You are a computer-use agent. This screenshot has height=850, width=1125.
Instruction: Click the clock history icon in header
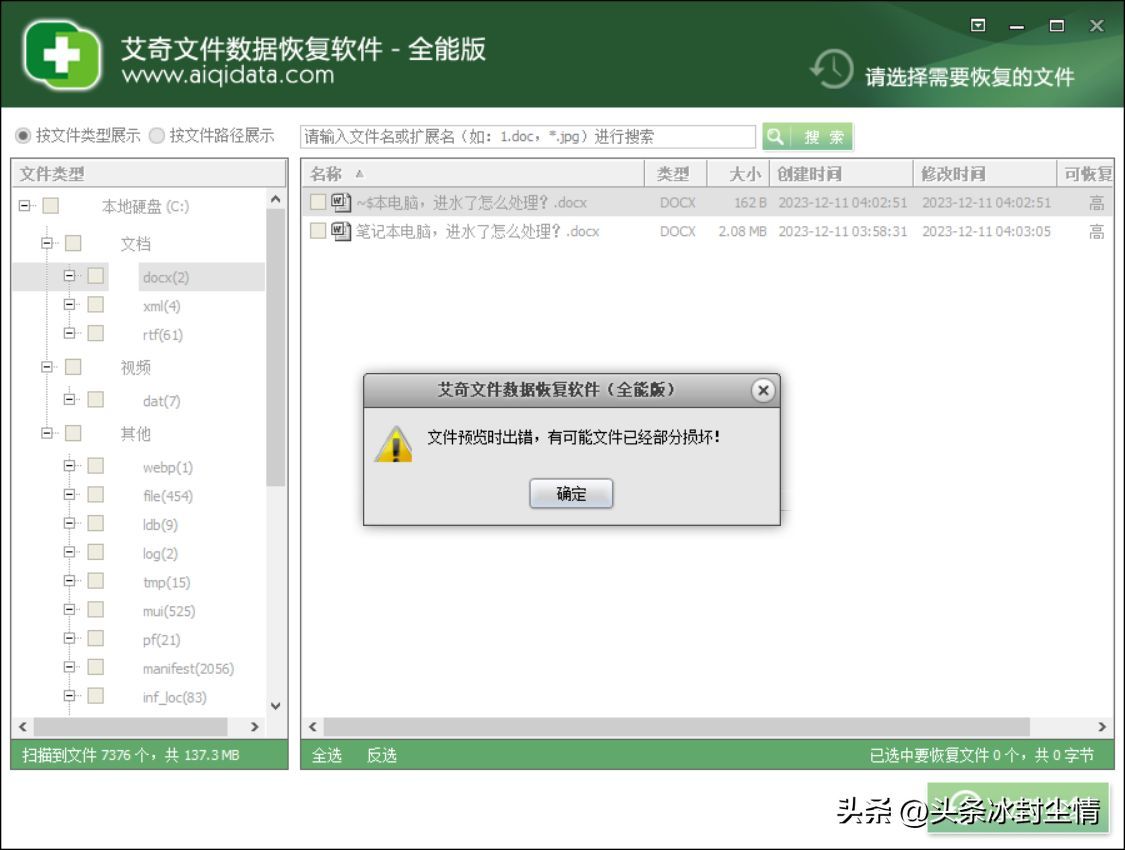[x=832, y=69]
